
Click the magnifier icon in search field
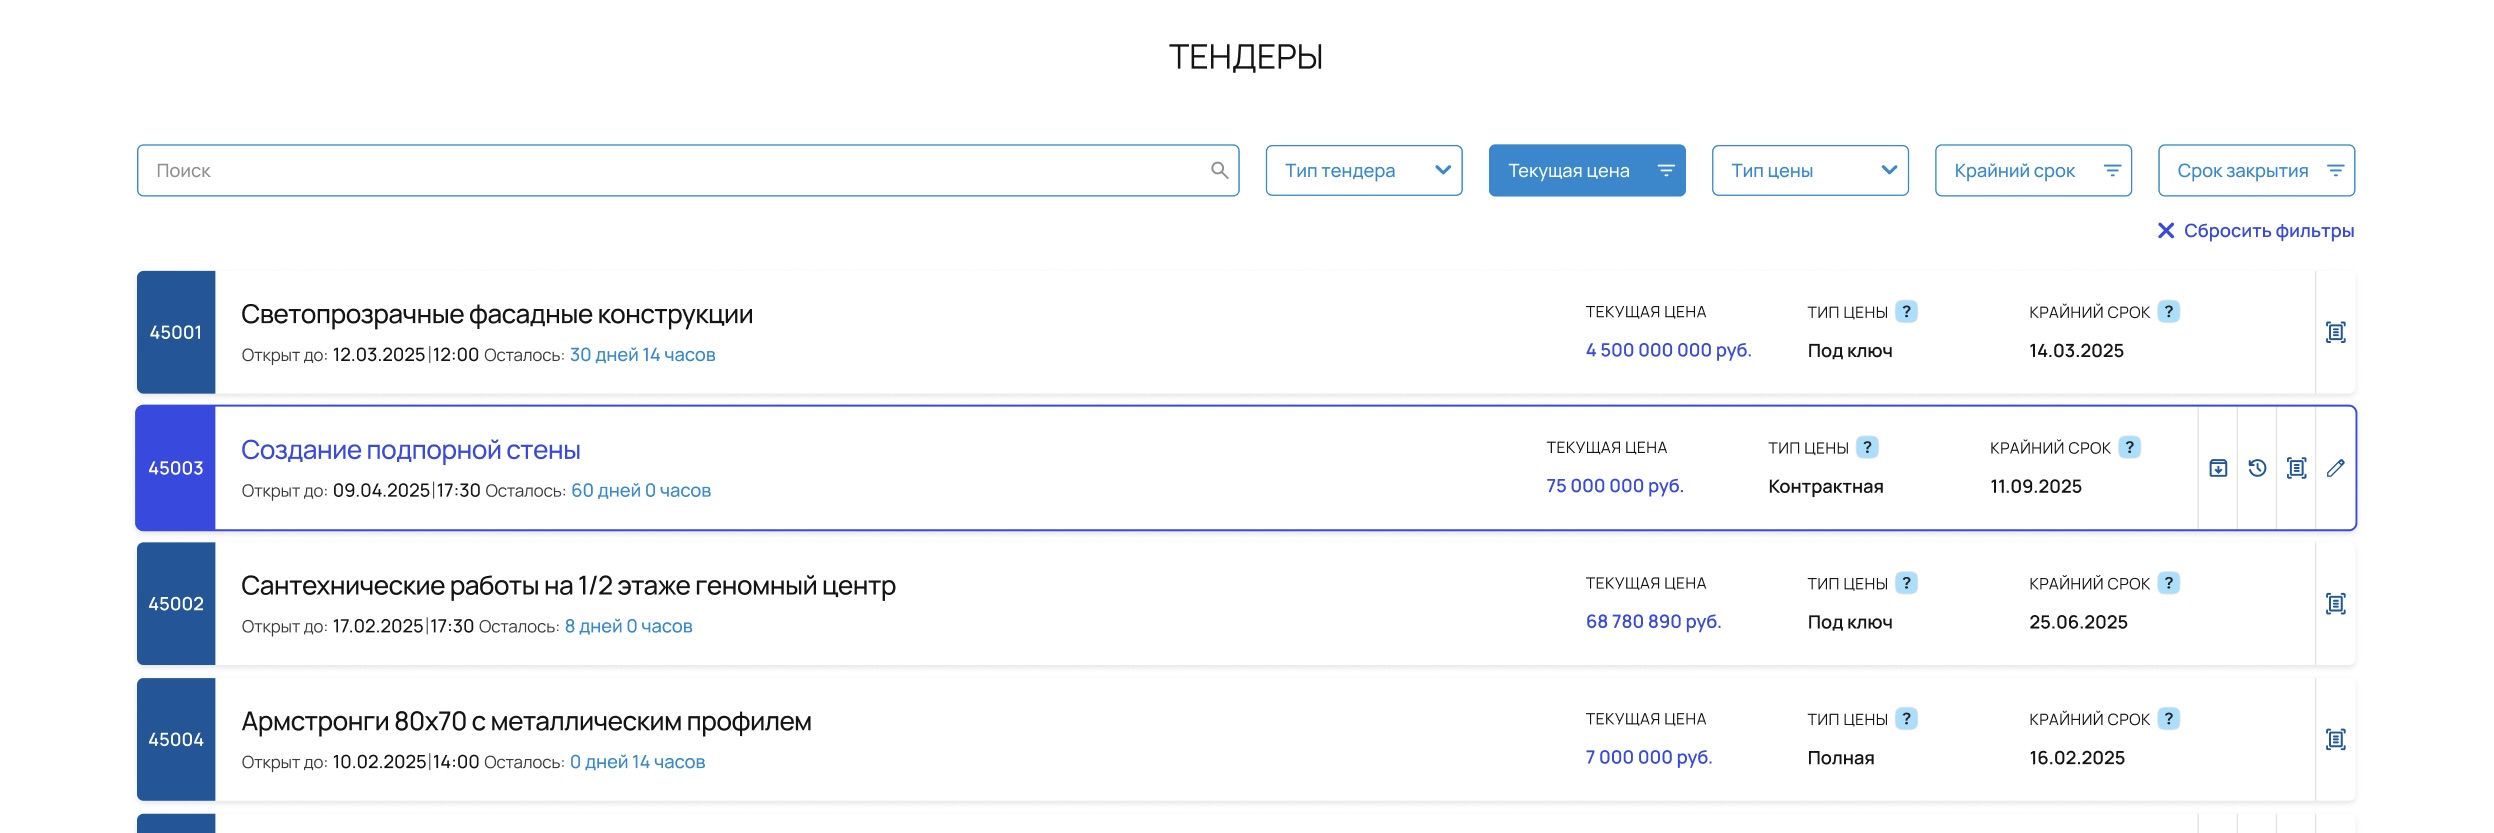(1219, 170)
